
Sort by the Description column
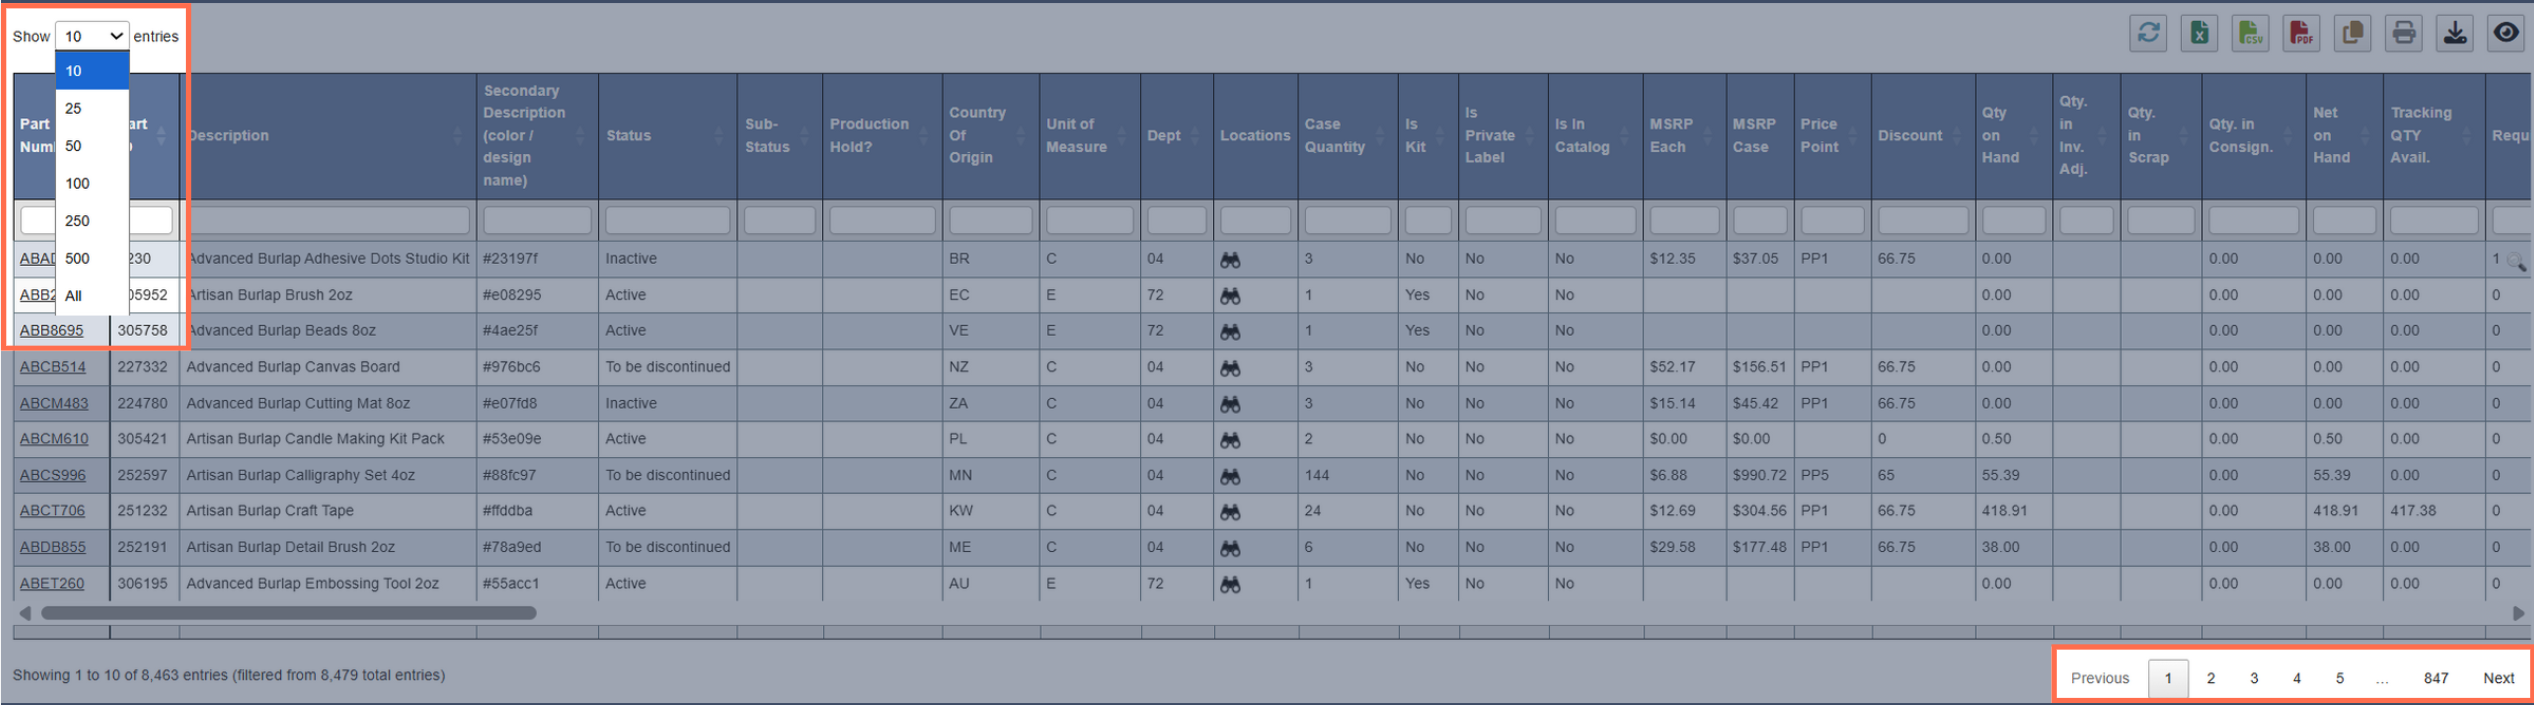click(328, 135)
